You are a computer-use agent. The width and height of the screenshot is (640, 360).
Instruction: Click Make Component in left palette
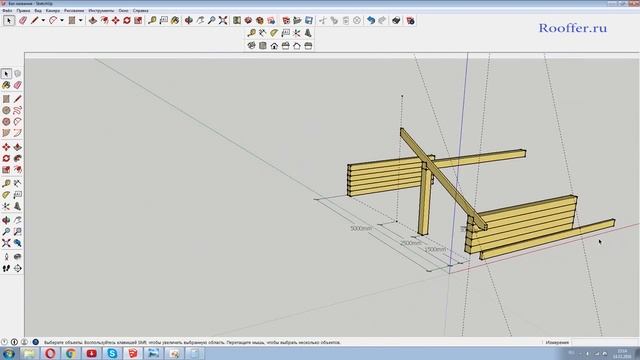tap(18, 73)
